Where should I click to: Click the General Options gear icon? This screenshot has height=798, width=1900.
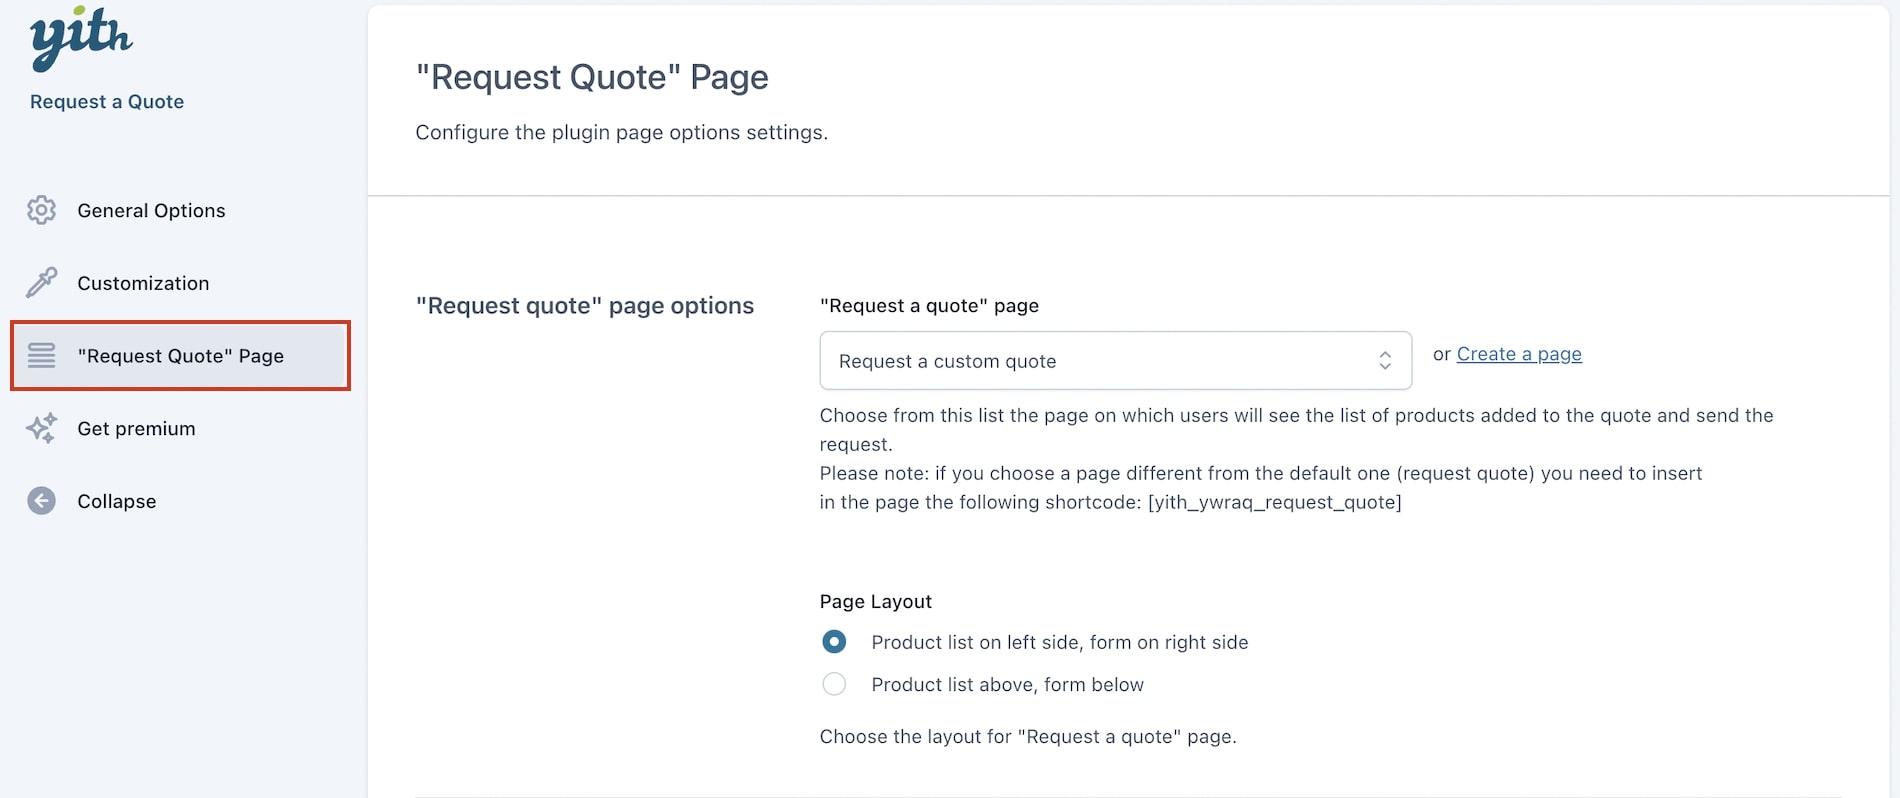click(41, 210)
